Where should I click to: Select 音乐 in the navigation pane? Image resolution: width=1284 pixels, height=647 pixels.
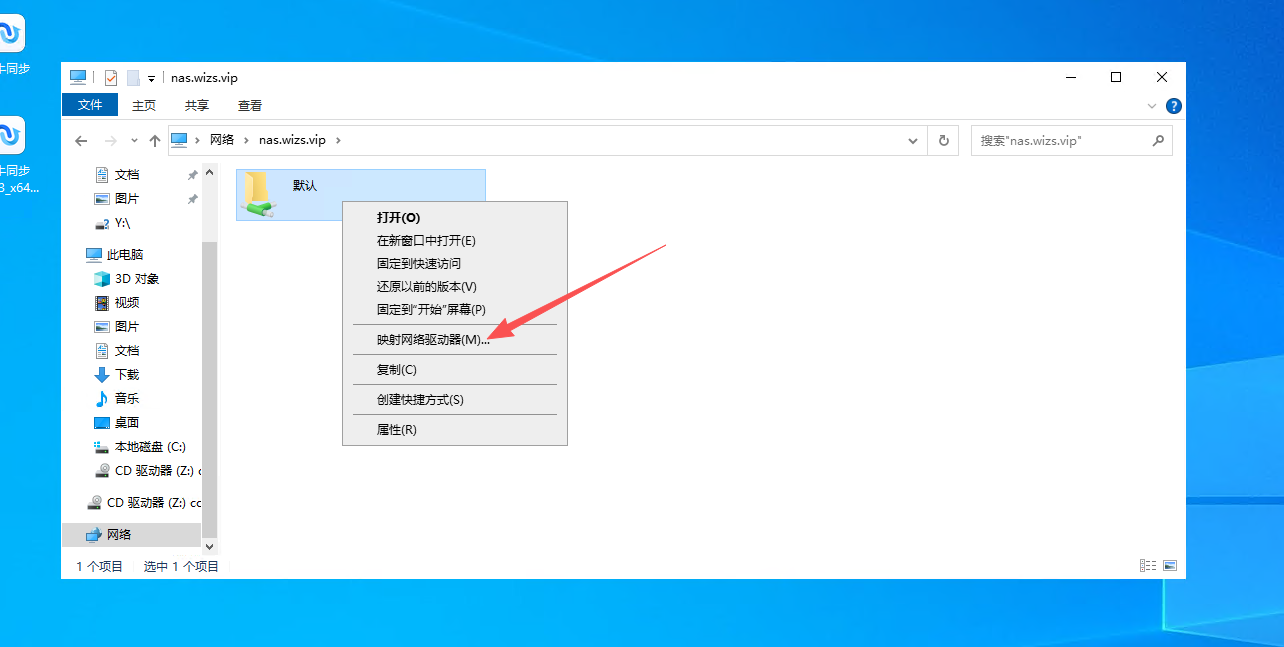pos(127,399)
